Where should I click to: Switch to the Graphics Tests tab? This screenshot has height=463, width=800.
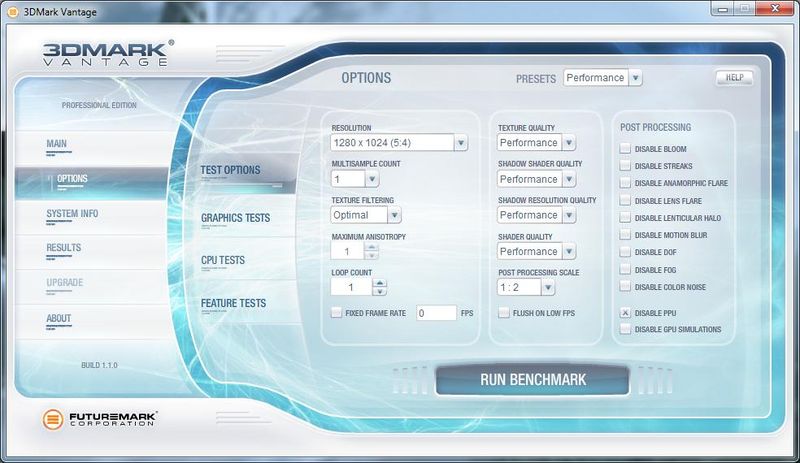(x=235, y=218)
